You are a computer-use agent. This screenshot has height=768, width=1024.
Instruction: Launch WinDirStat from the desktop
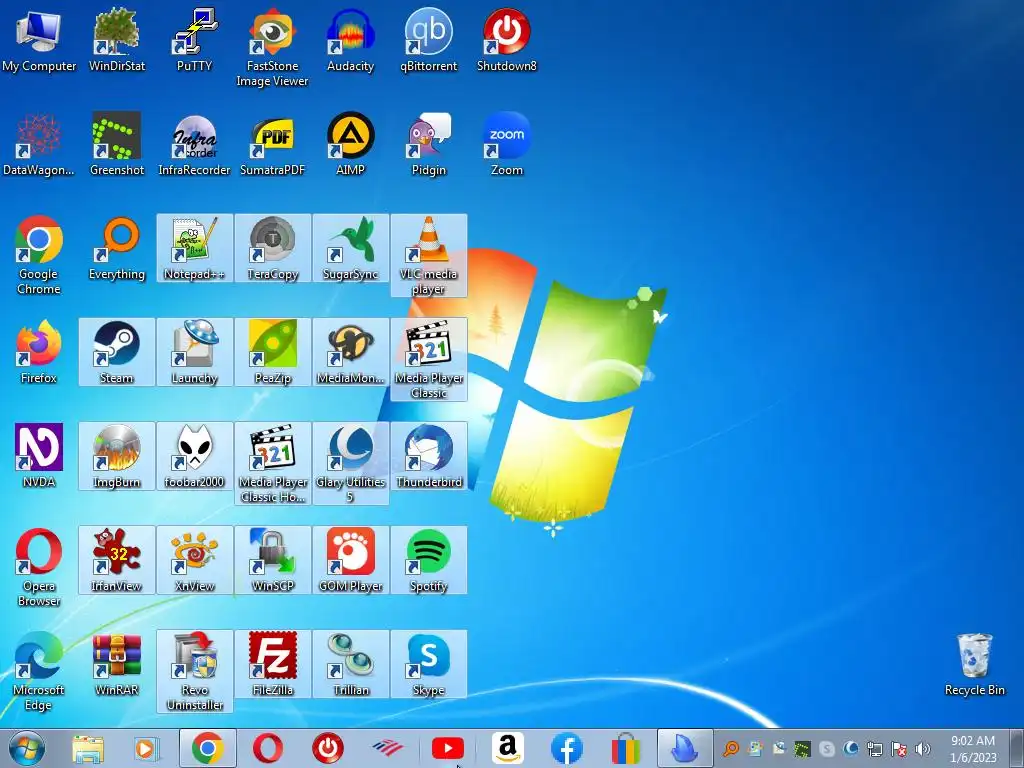point(117,39)
